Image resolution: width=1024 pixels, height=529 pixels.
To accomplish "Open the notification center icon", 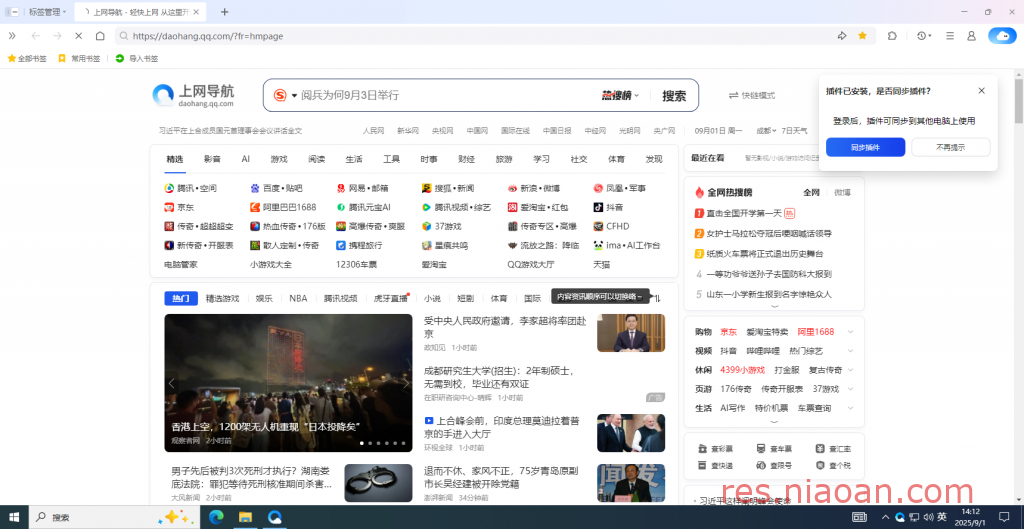I will 1004,517.
